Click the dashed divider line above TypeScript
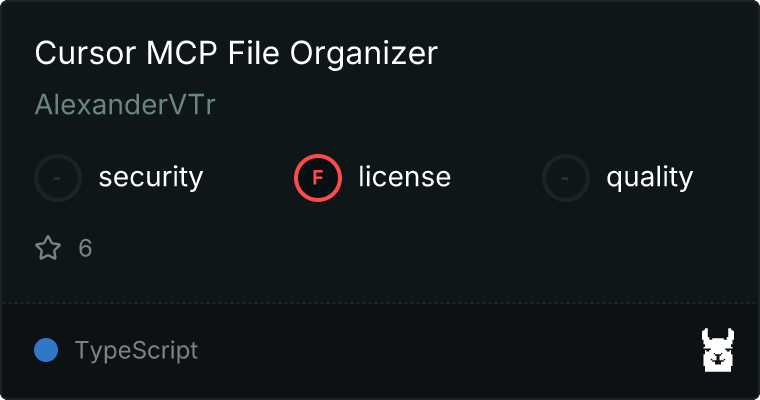 (x=380, y=303)
